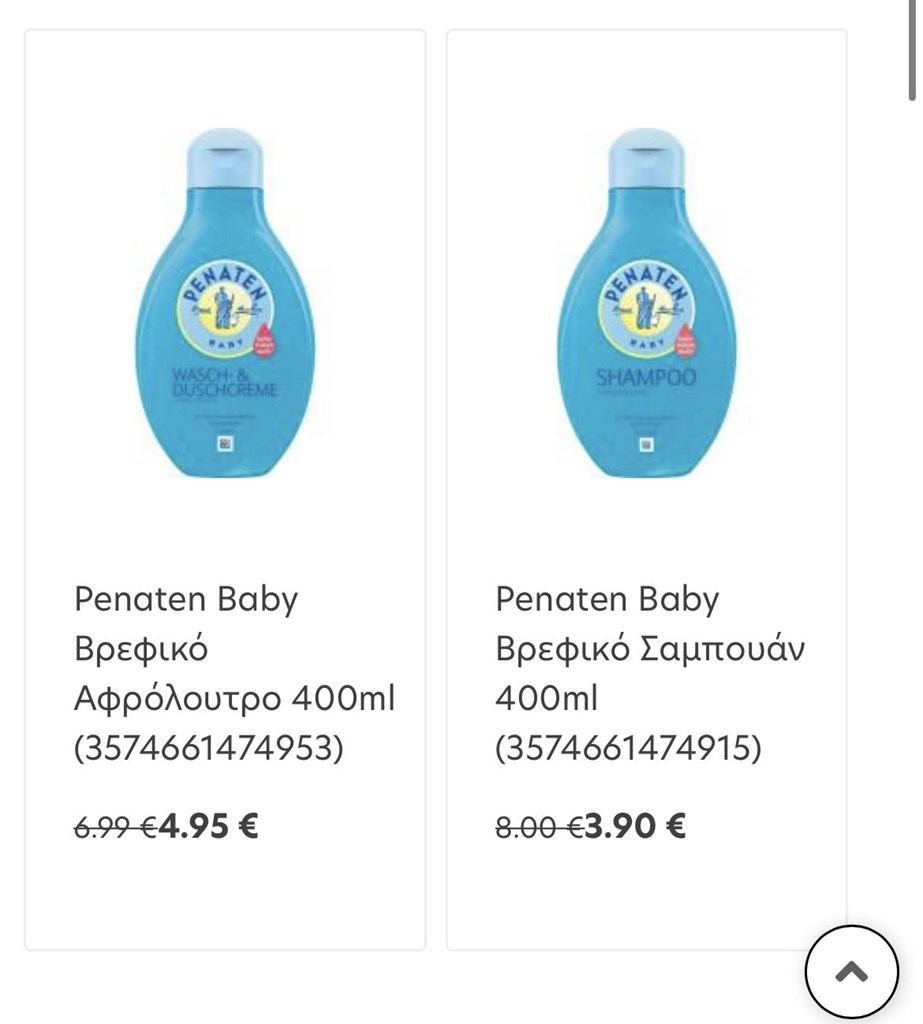Click the light-blue cap of the Duschcreme bottle

point(225,159)
